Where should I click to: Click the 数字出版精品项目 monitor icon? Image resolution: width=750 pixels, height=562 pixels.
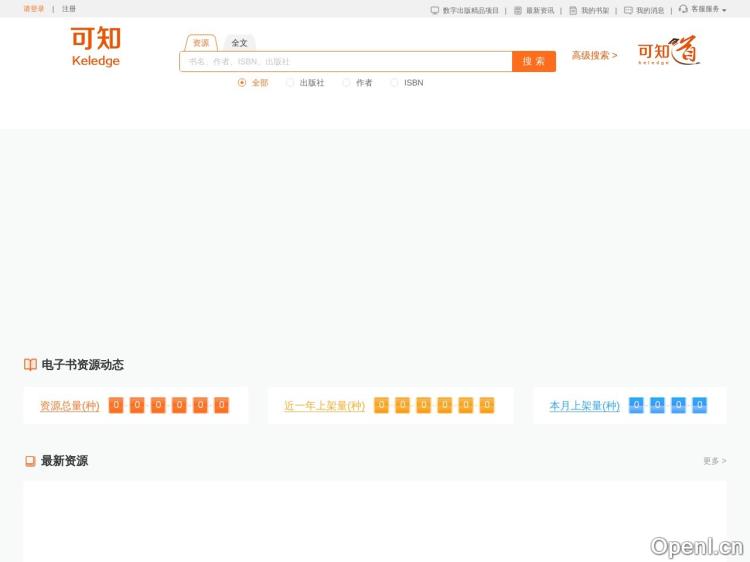(x=435, y=10)
